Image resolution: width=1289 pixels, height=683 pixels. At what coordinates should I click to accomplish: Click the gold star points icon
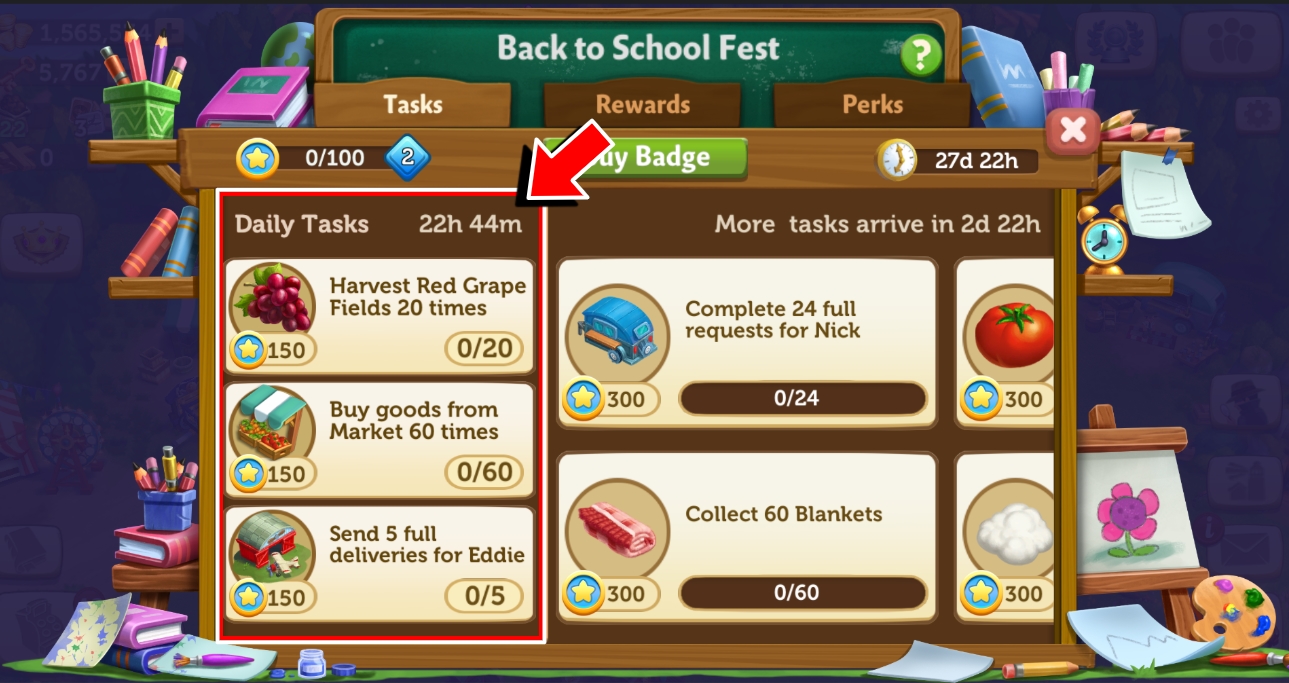pos(257,158)
